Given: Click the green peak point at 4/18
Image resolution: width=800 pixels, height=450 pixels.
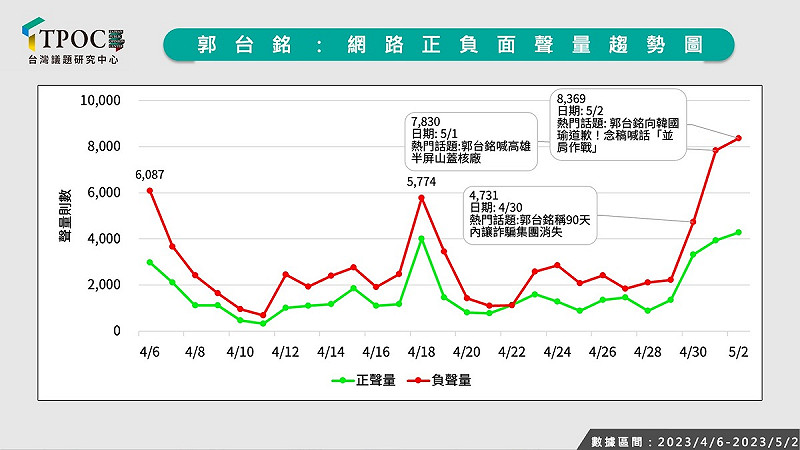Looking at the screenshot, I should (421, 239).
